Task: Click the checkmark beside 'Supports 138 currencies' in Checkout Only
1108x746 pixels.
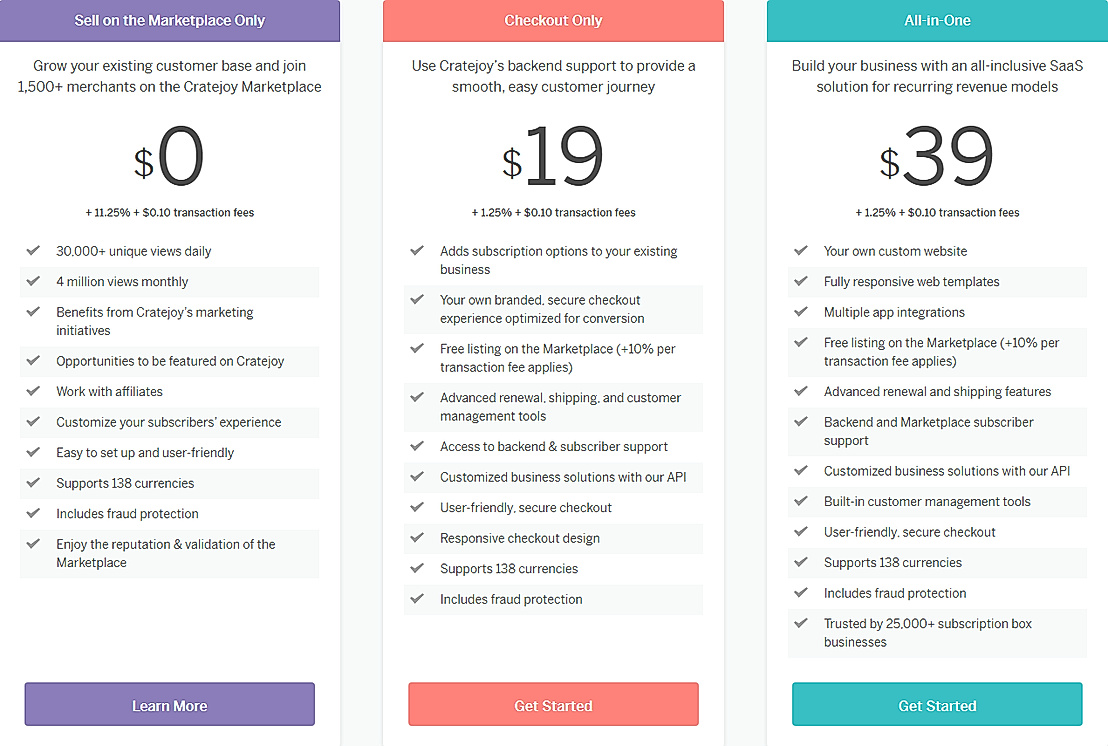Action: tap(417, 568)
